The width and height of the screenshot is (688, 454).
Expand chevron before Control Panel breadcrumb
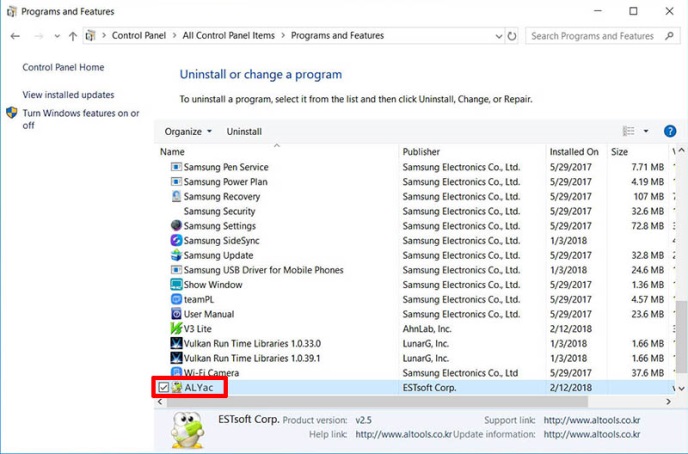[104, 36]
